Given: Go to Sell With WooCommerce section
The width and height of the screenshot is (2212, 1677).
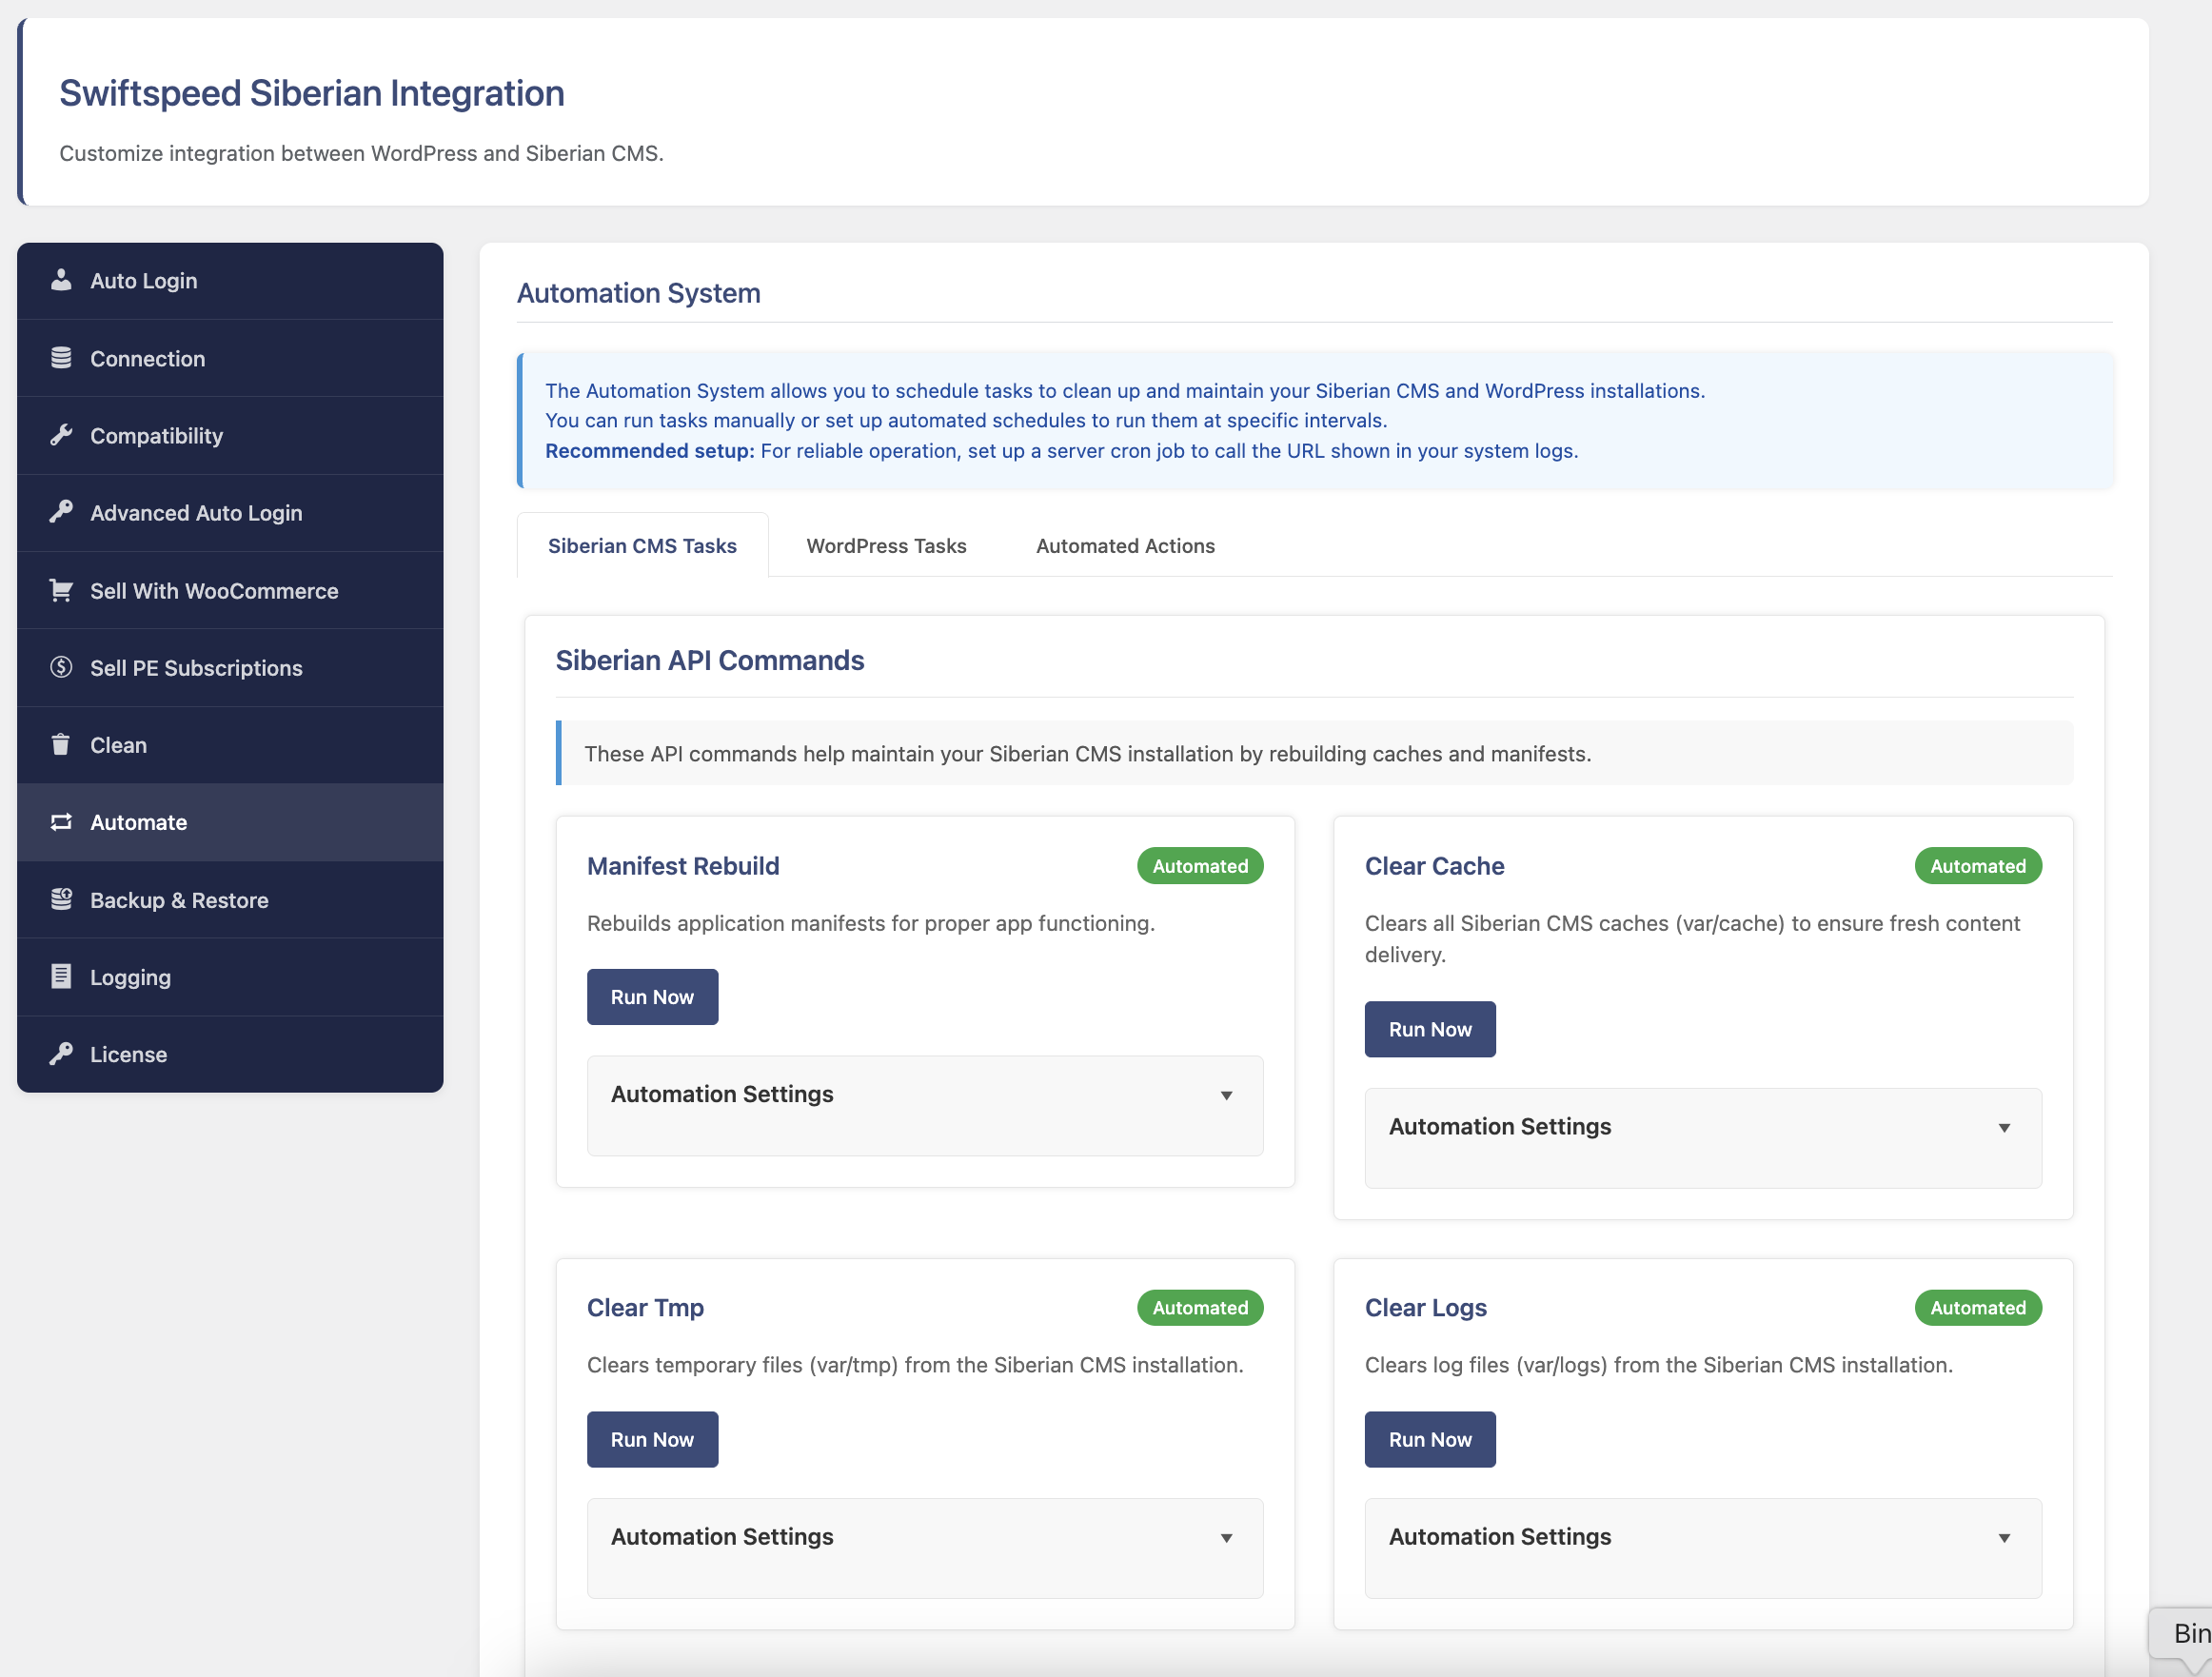Looking at the screenshot, I should 230,590.
